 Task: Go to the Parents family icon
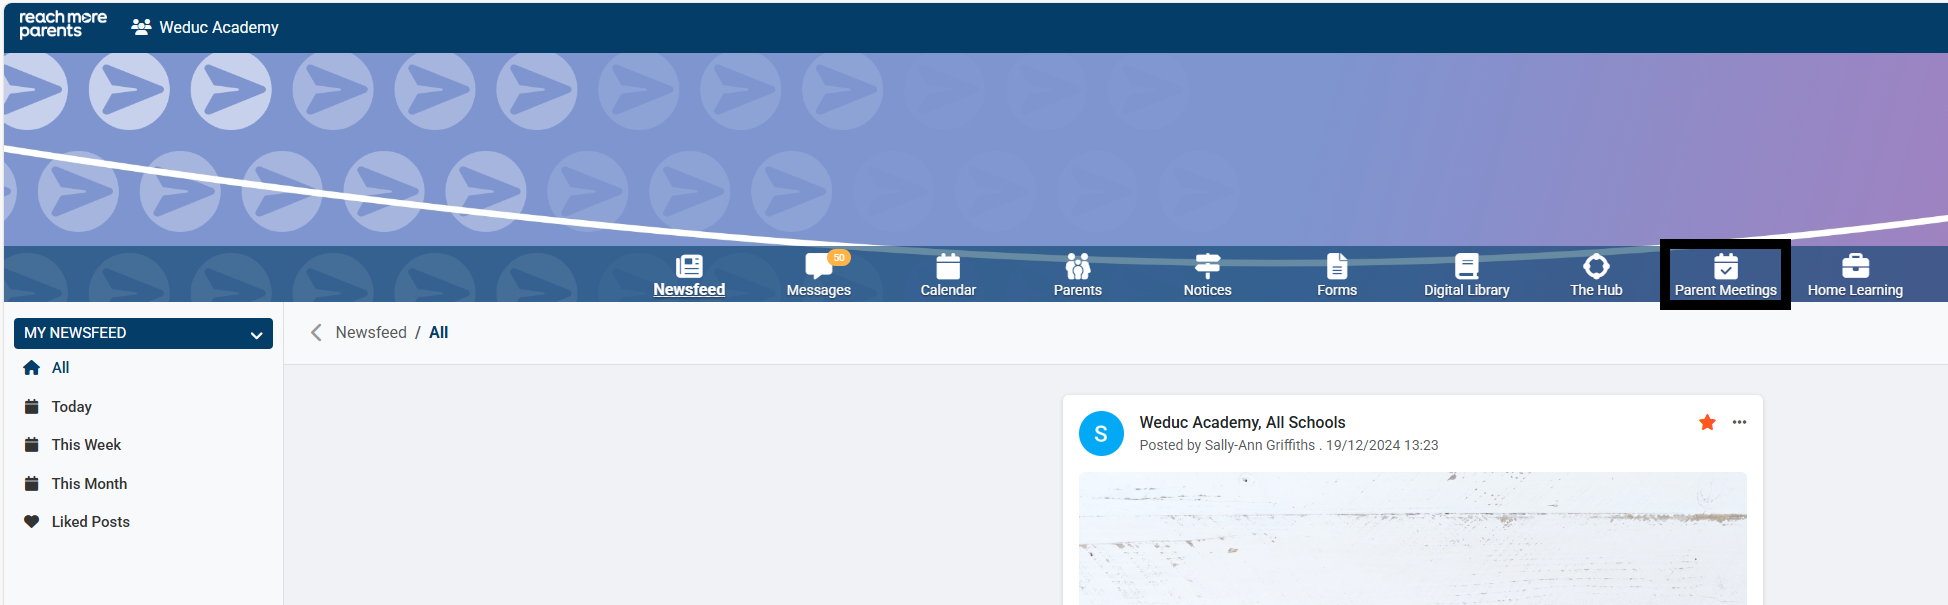click(x=1077, y=267)
